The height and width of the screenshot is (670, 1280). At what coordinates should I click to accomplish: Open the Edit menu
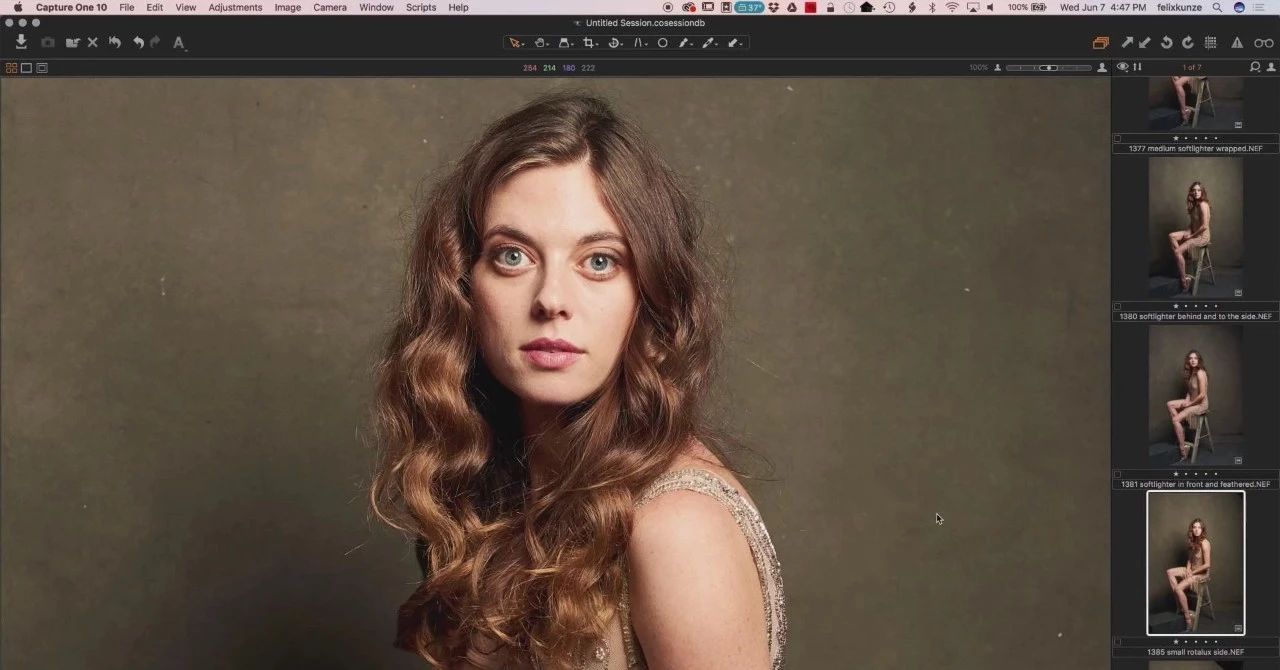(x=155, y=7)
